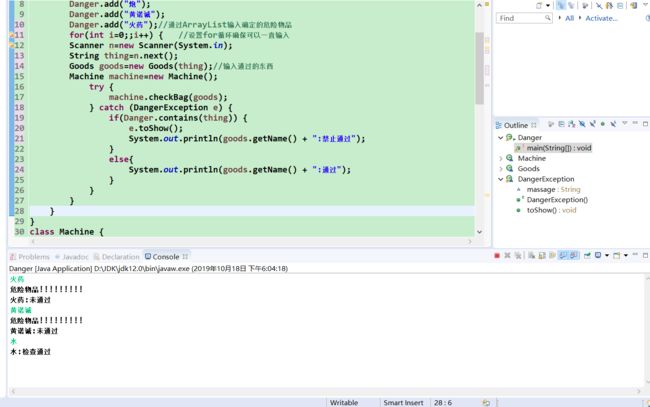
Task: Toggle show console when standard error changes
Action: 573,255
